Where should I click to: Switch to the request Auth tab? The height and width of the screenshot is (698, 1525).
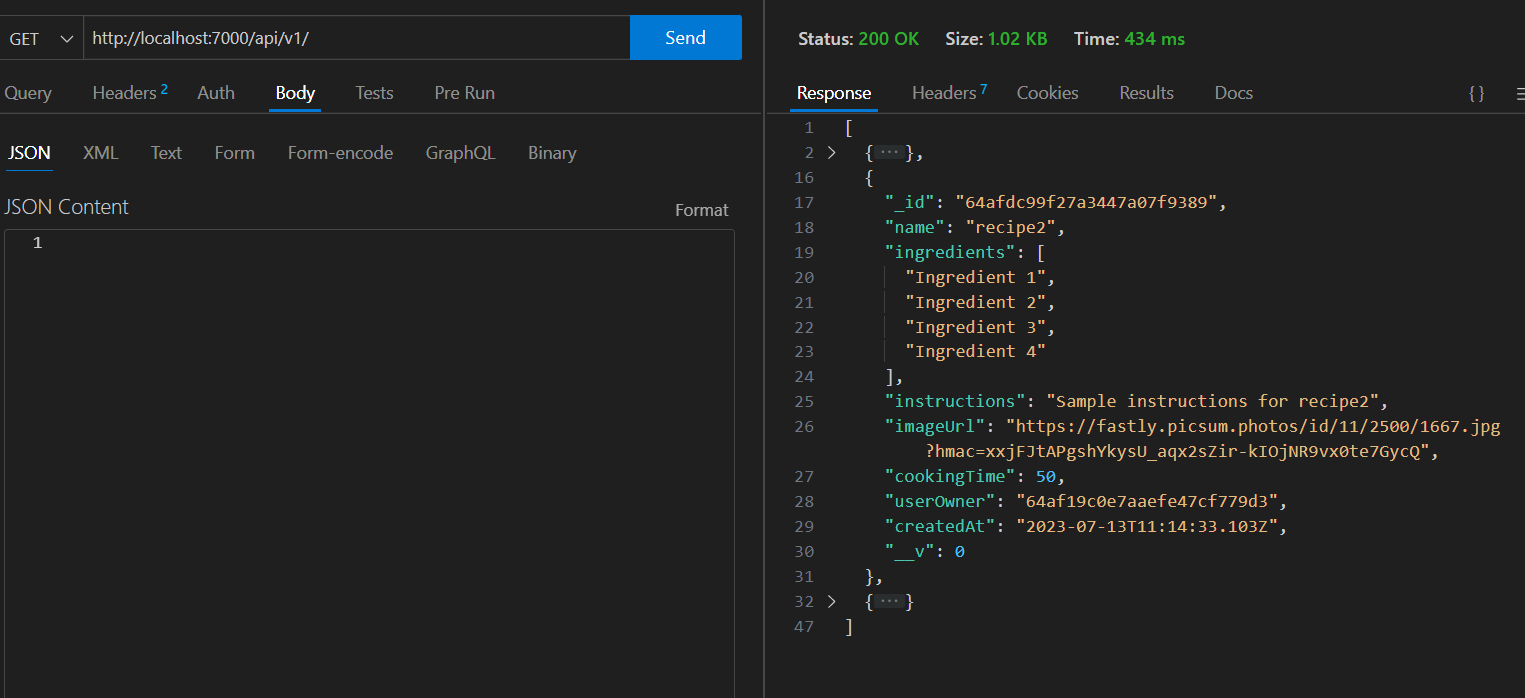click(x=215, y=93)
